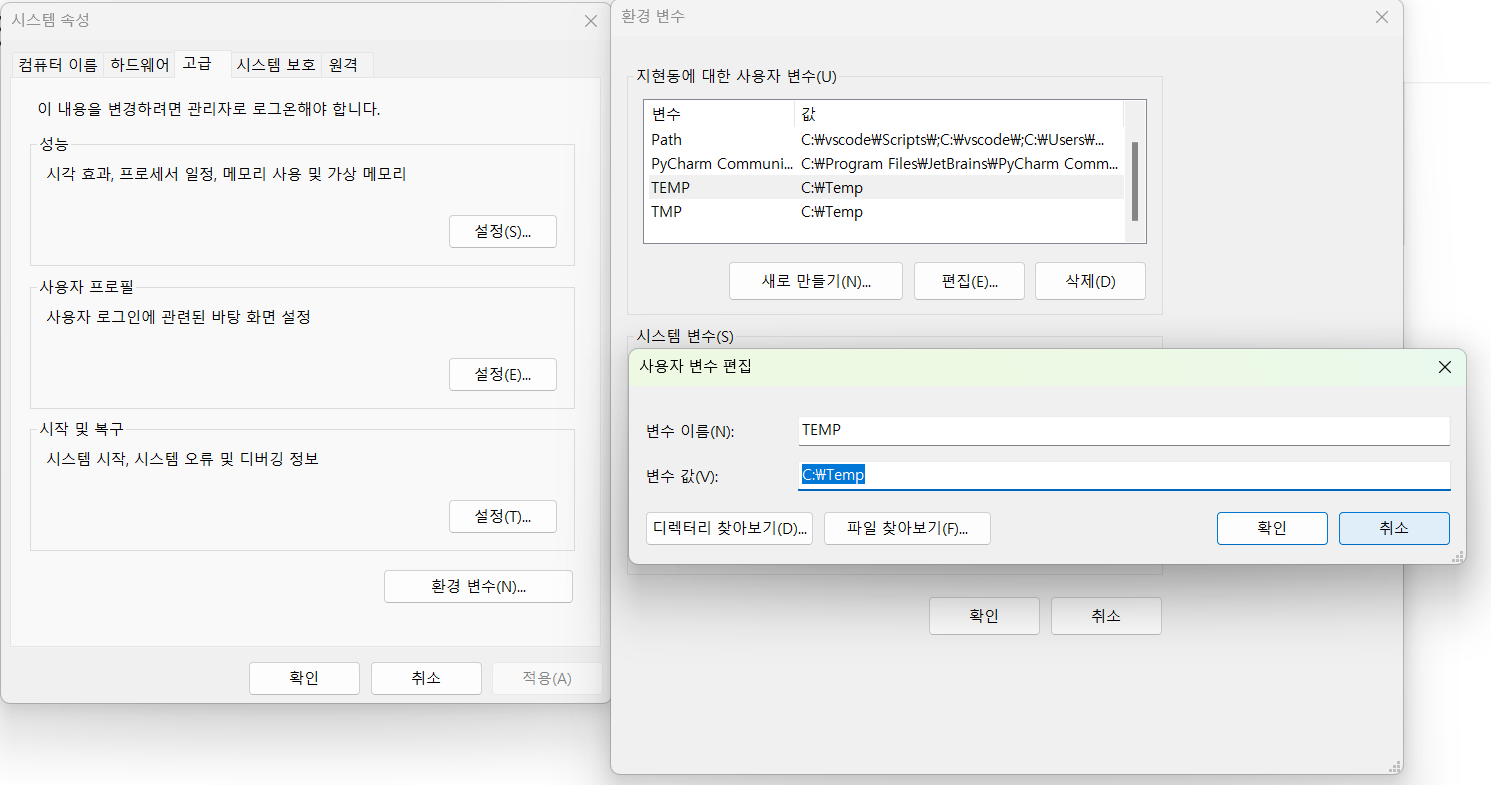Cancel the 사용자 변수 편집 dialog with 취소
This screenshot has width=1491, height=785.
click(1394, 528)
